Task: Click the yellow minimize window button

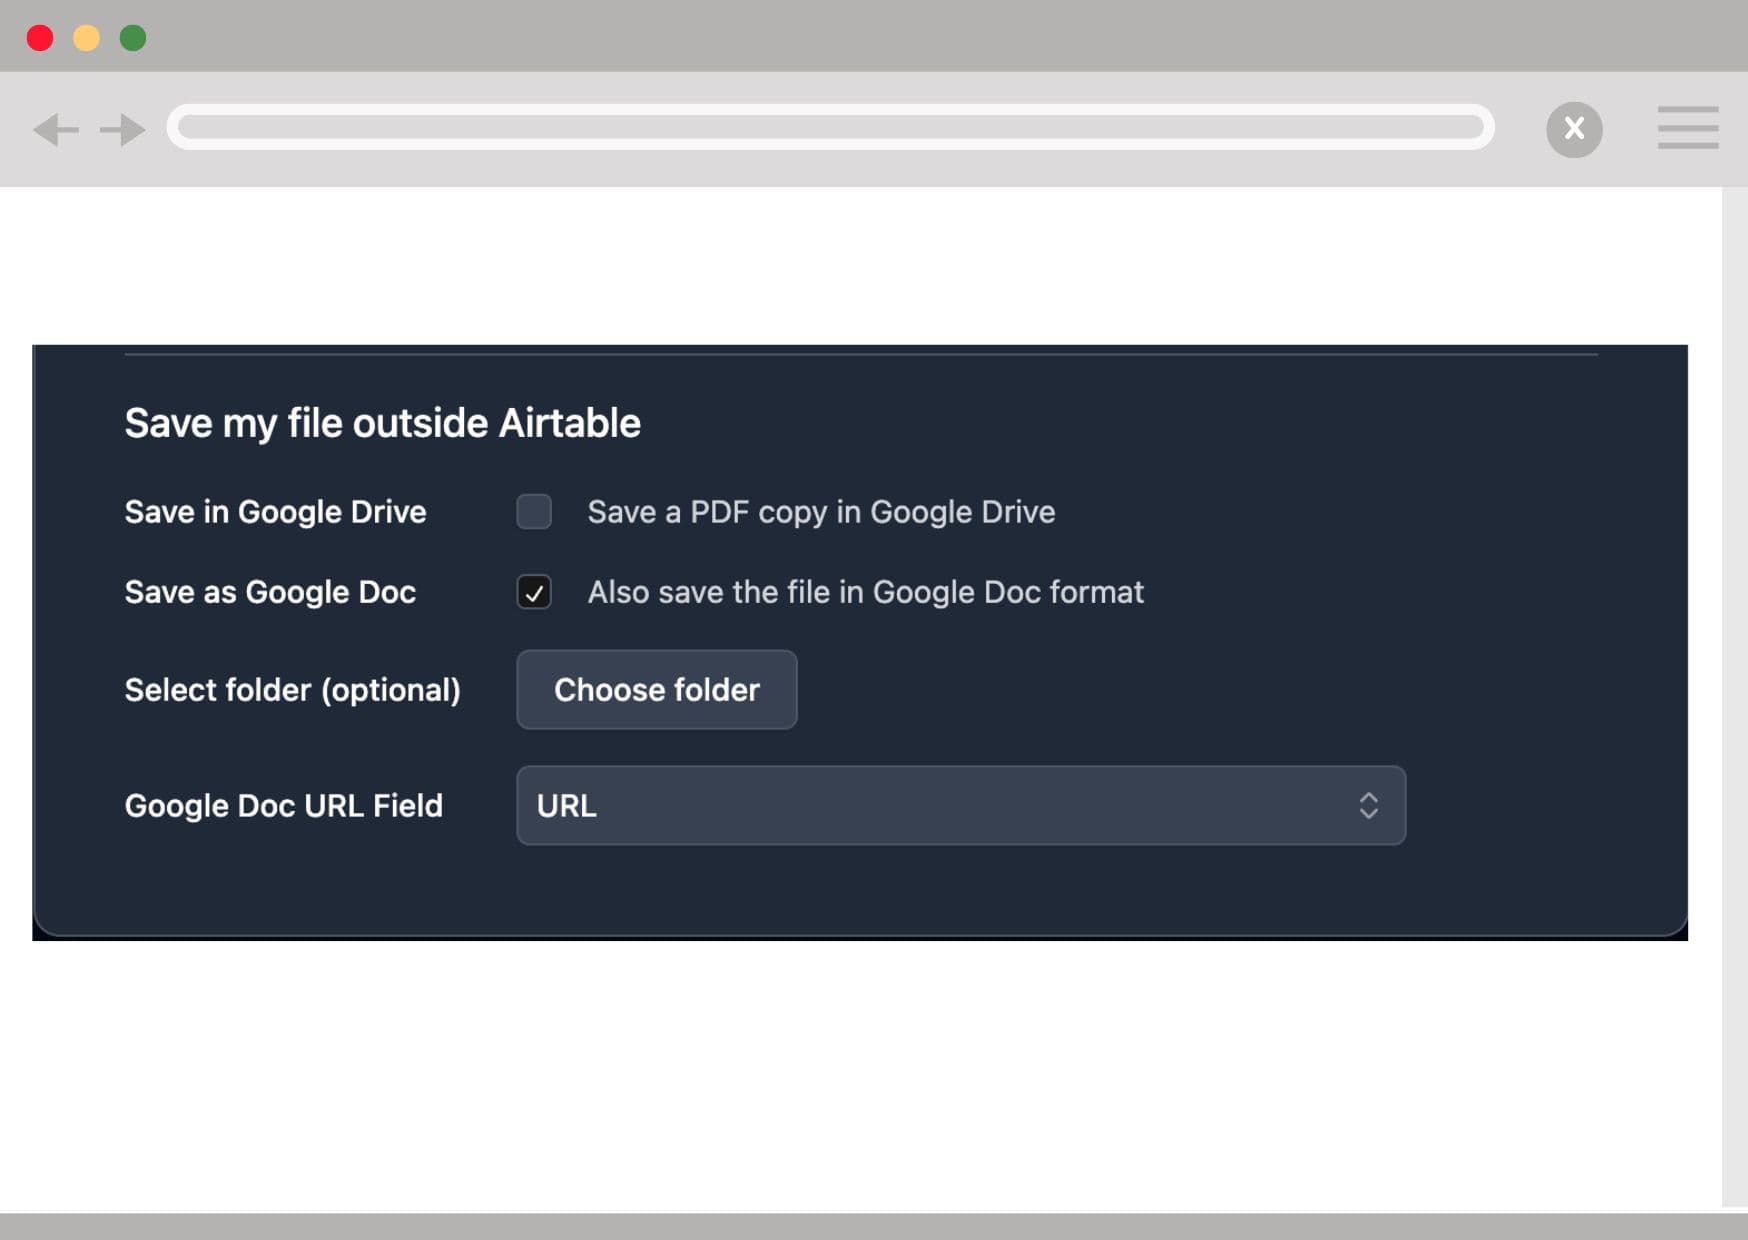Action: (87, 38)
